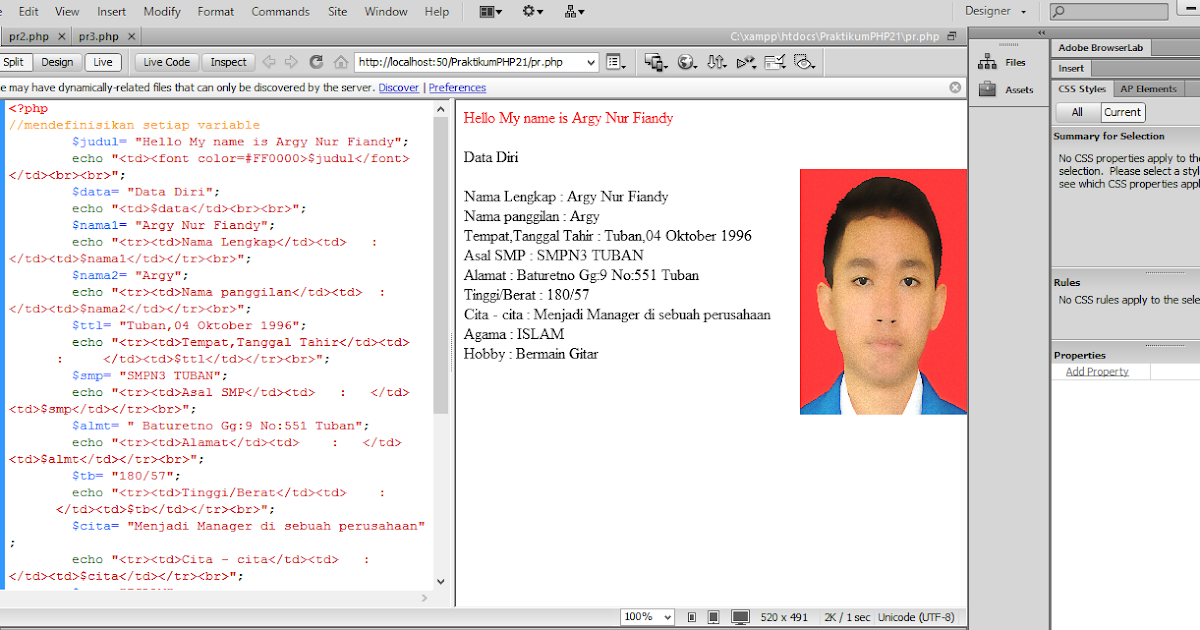Click the $judul variable in code
Image resolution: width=1200 pixels, height=630 pixels.
click(x=95, y=142)
